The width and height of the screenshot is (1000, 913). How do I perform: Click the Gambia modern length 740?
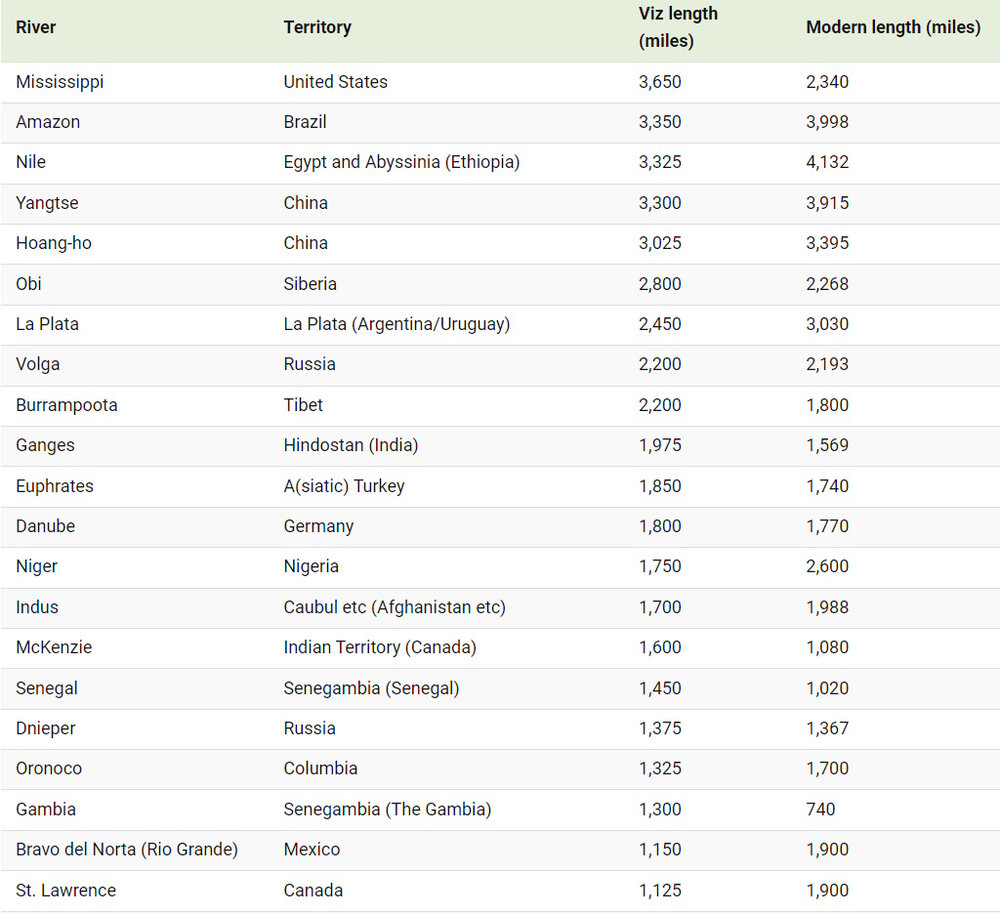(820, 809)
